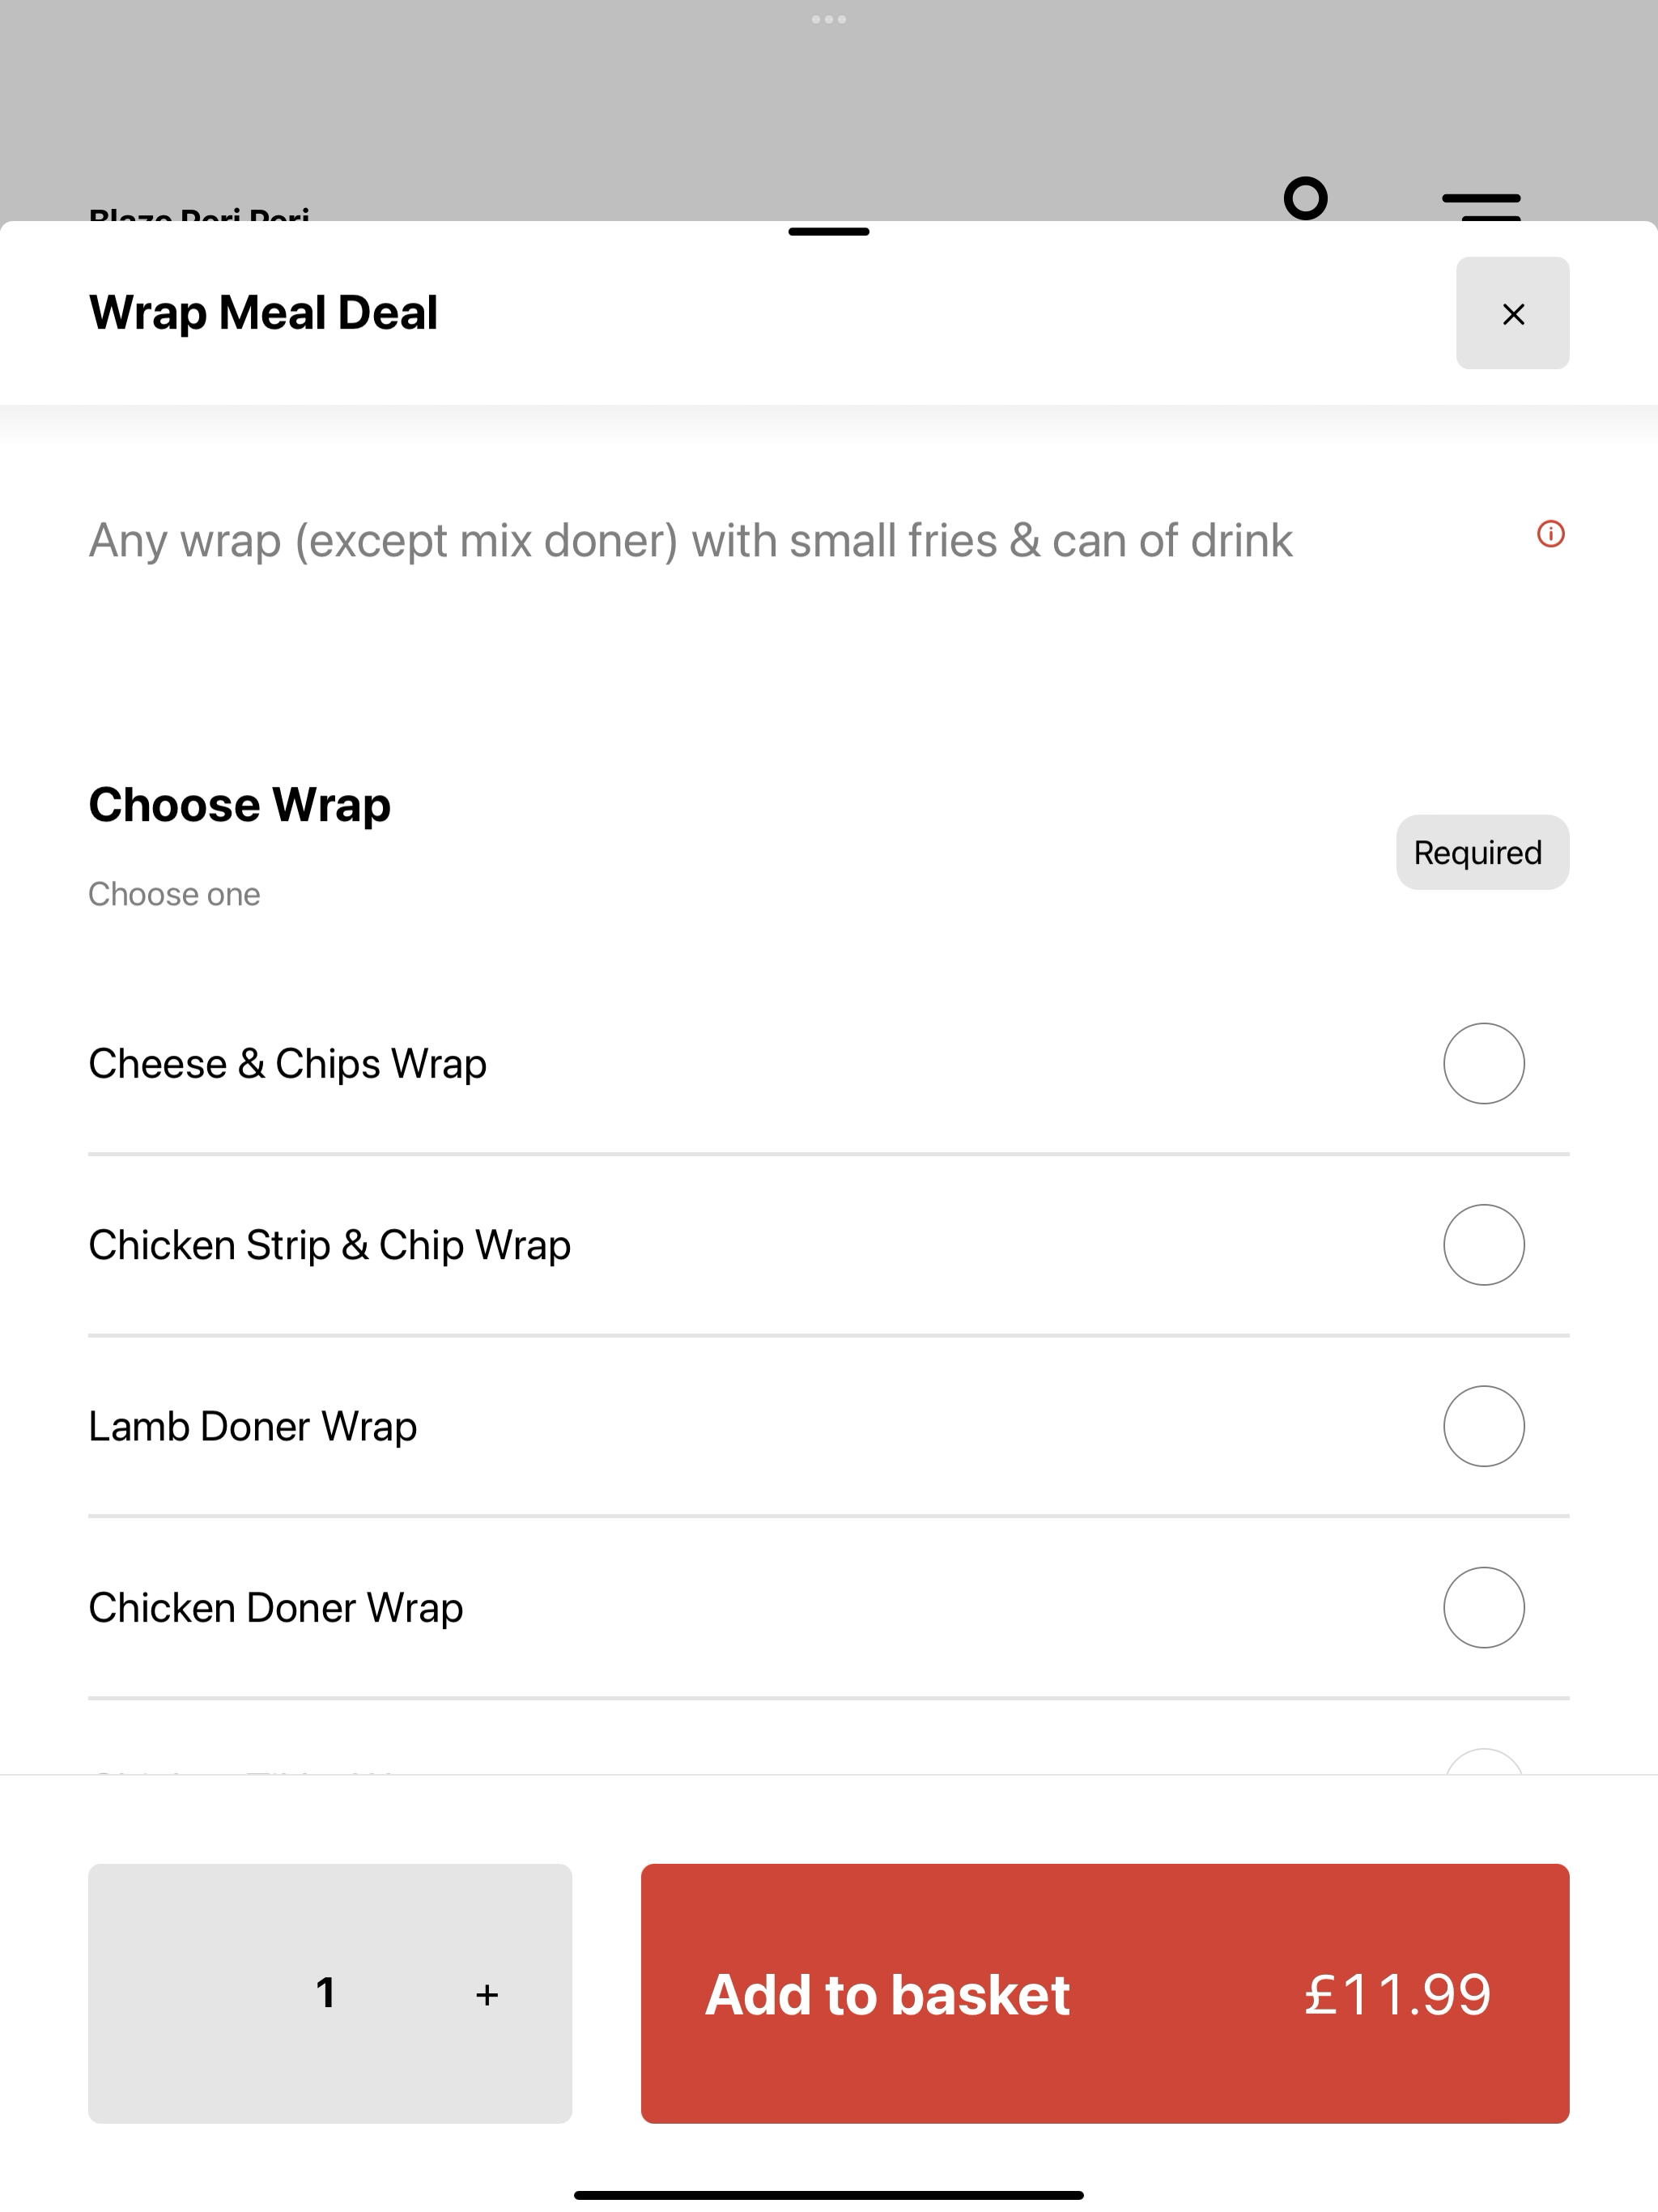The height and width of the screenshot is (2212, 1658).
Task: Tap the Required badge
Action: tap(1482, 852)
